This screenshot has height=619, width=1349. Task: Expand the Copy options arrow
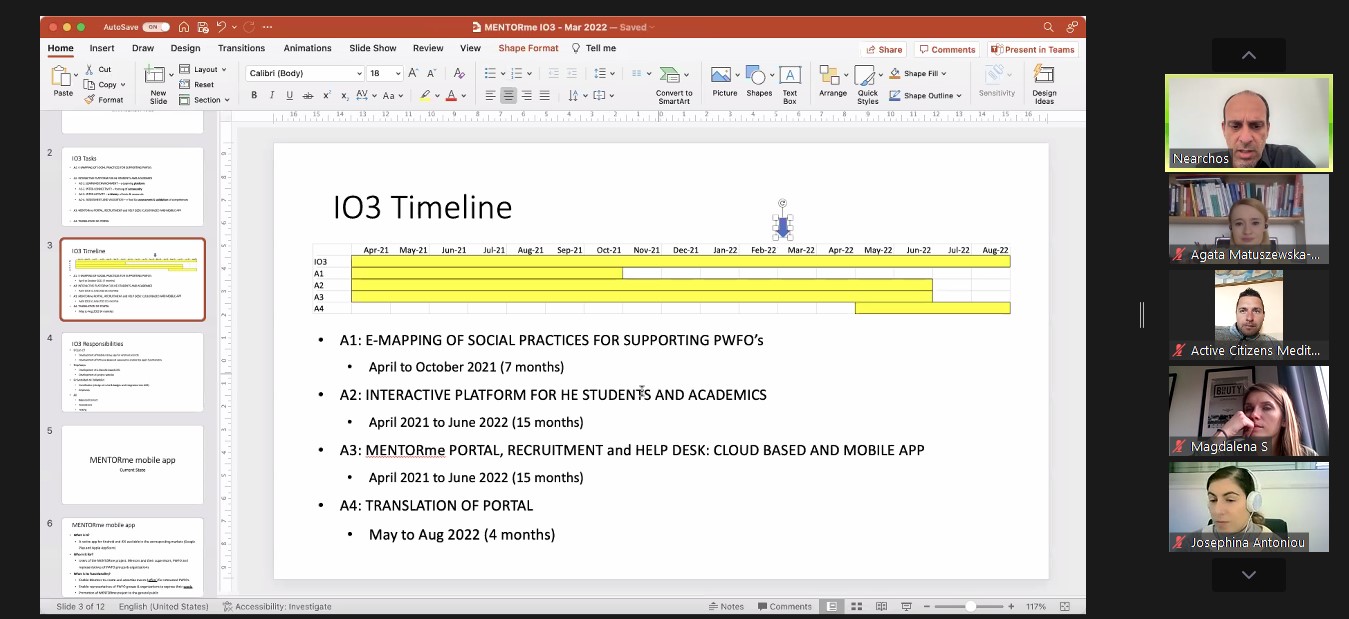click(x=122, y=85)
